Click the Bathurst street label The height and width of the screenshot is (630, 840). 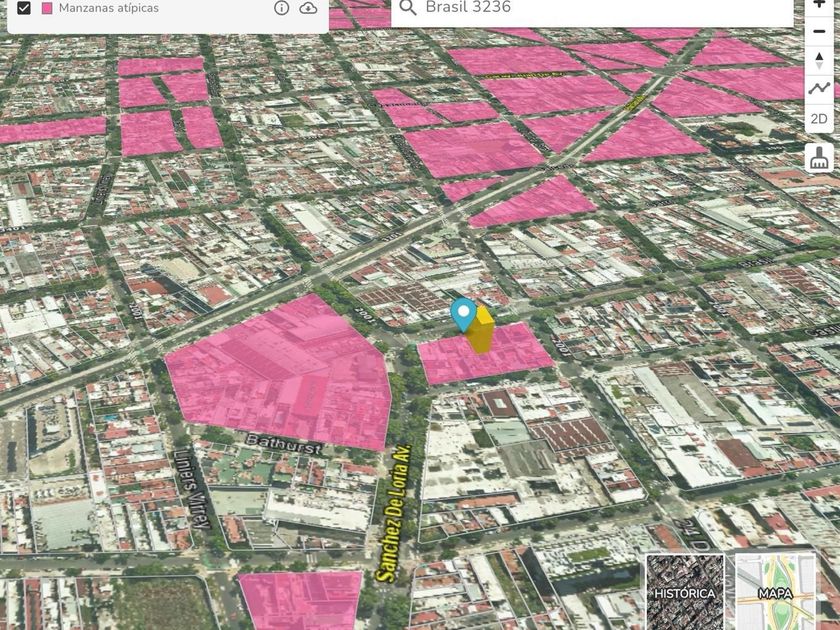[x=284, y=445]
